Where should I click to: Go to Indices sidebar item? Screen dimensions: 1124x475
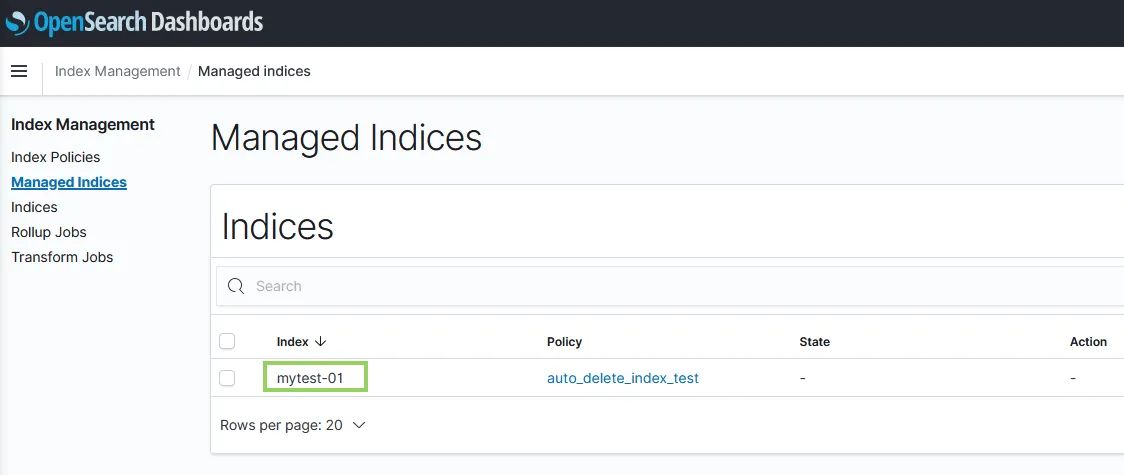pos(34,207)
